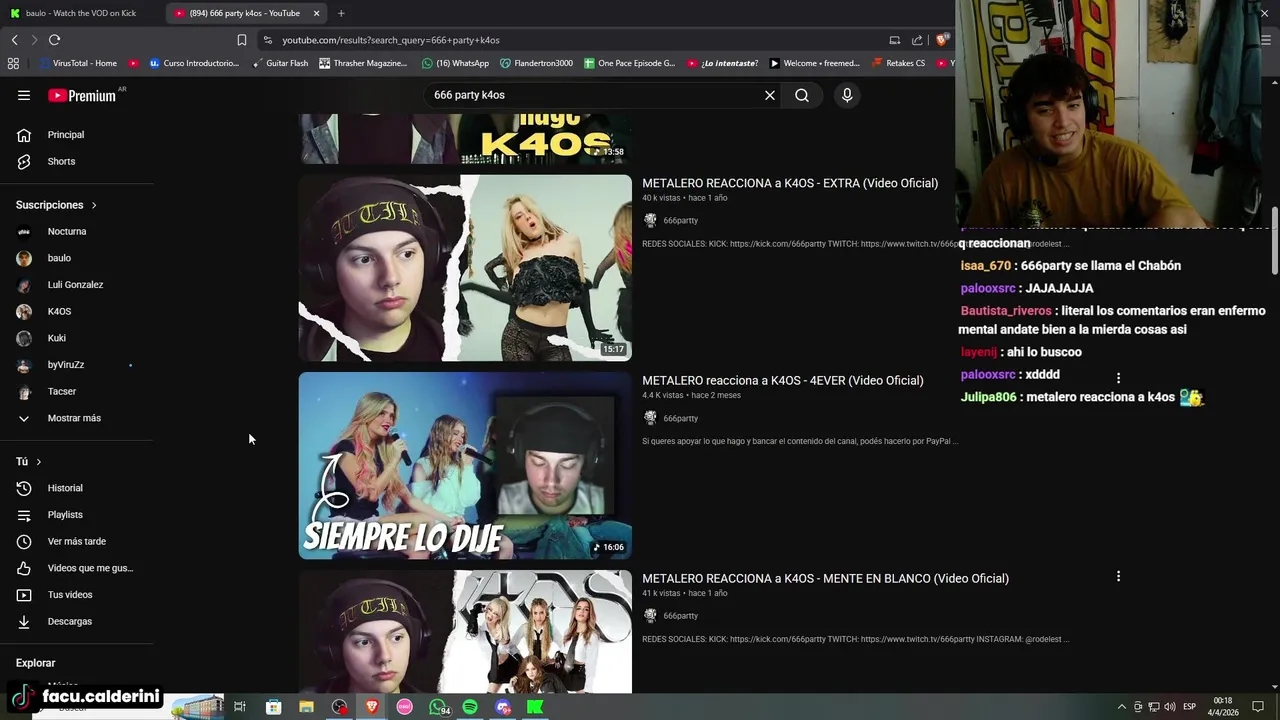Open File Explorer from the taskbar

pos(306,707)
